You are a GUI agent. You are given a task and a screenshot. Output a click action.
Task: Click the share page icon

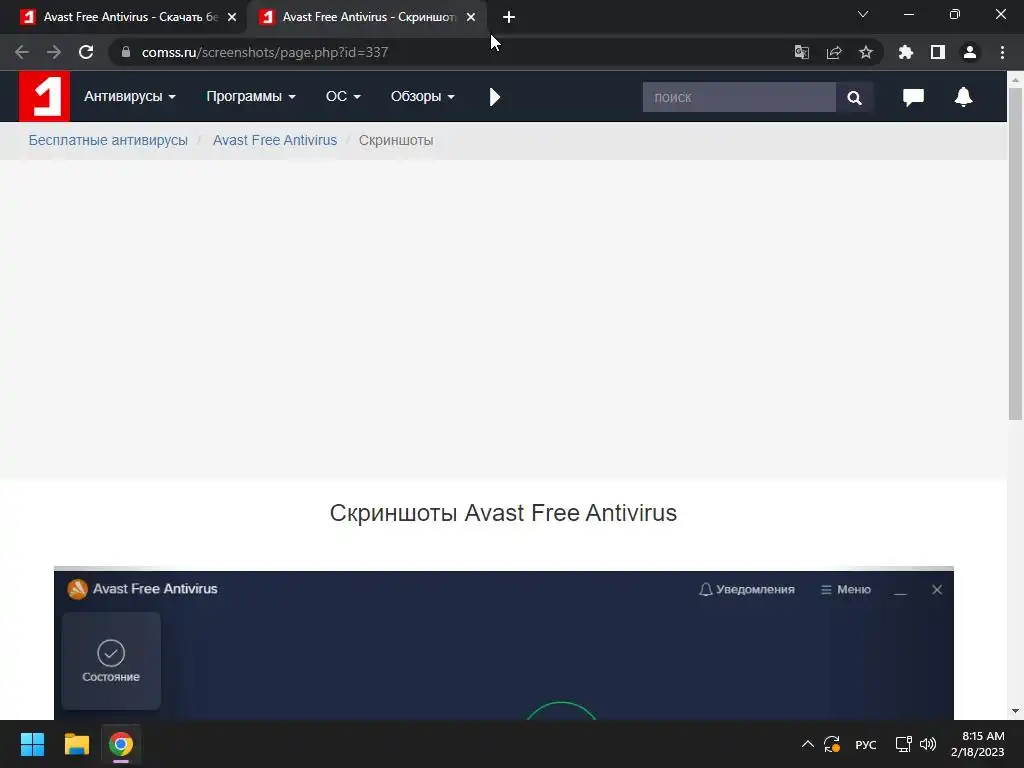pyautogui.click(x=834, y=52)
